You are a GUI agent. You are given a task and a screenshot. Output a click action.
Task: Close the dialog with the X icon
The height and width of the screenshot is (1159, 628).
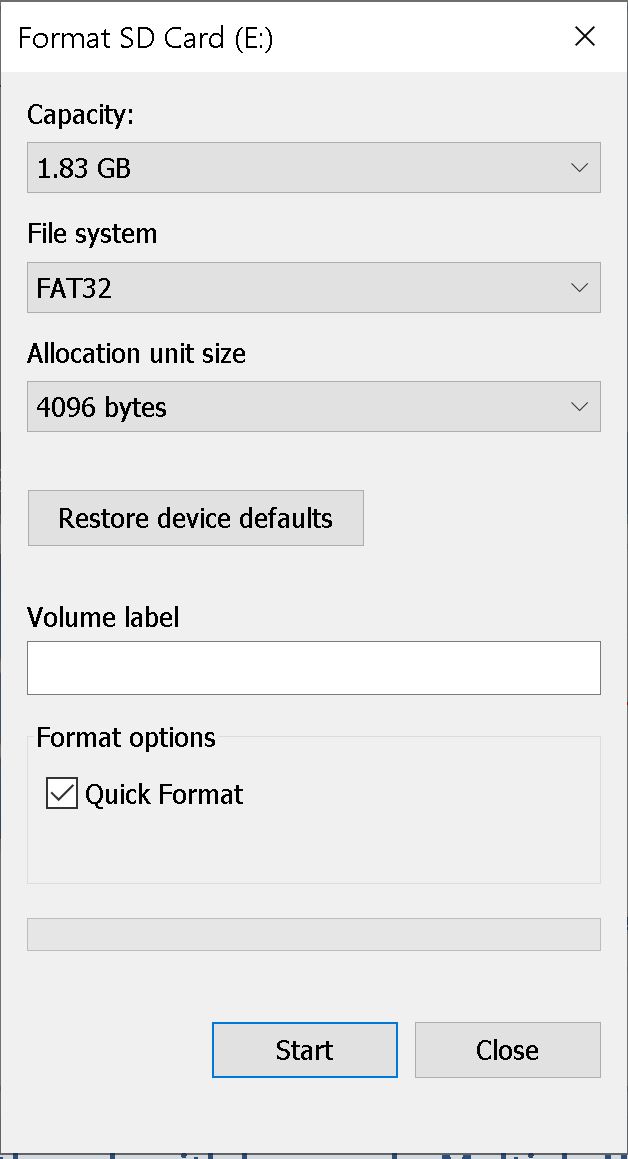(584, 37)
